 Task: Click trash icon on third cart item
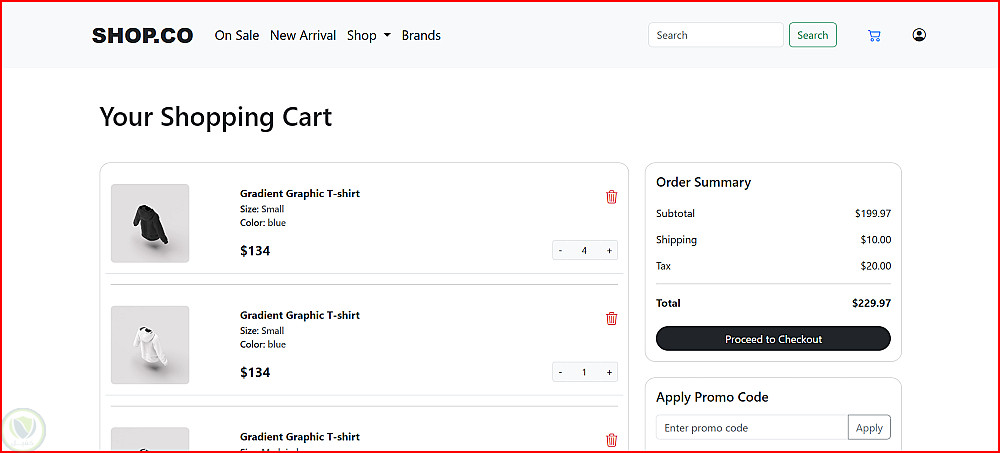(612, 440)
